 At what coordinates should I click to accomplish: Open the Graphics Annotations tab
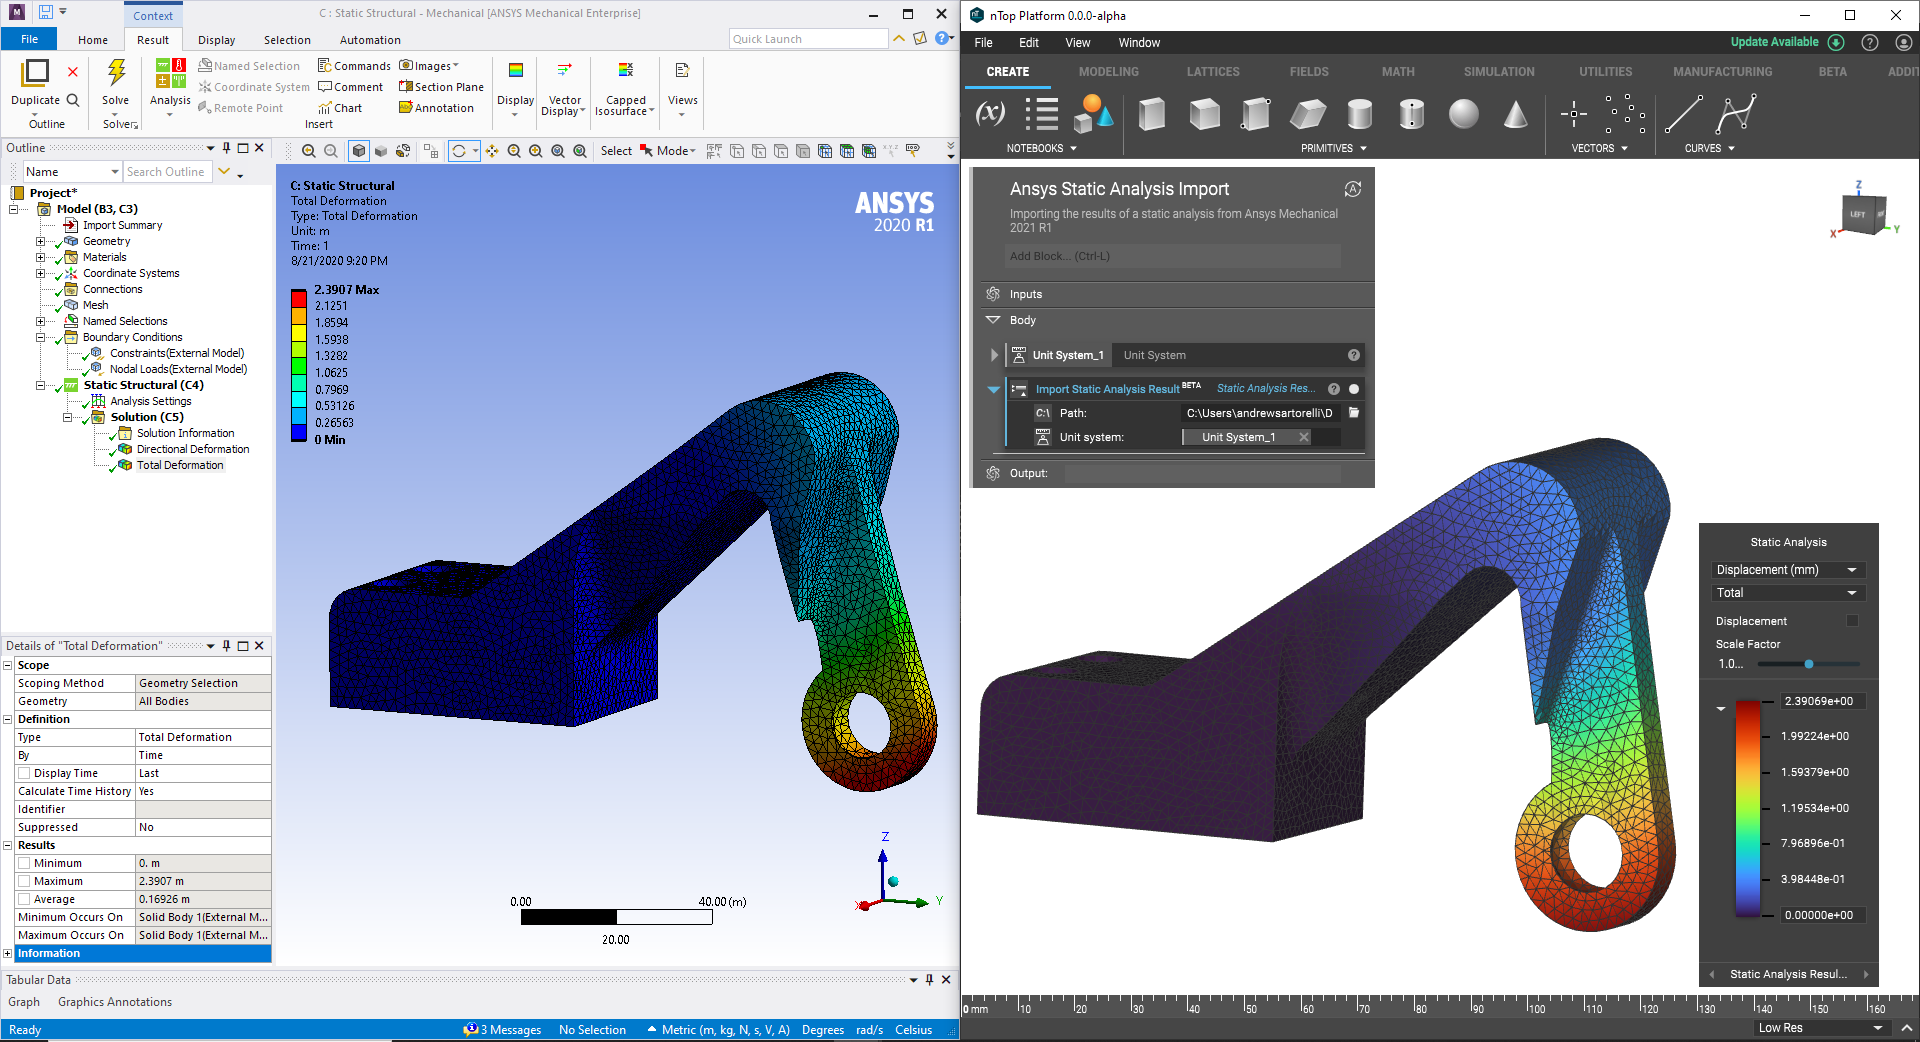115,1002
